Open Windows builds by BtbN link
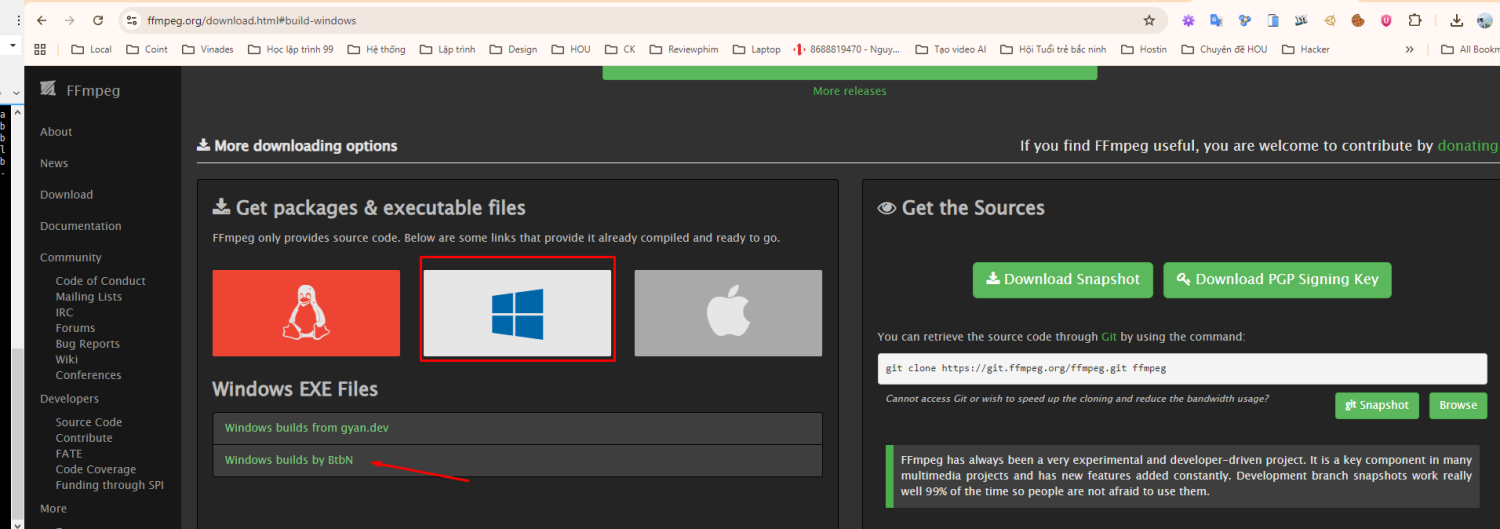The height and width of the screenshot is (529, 1500). point(289,460)
